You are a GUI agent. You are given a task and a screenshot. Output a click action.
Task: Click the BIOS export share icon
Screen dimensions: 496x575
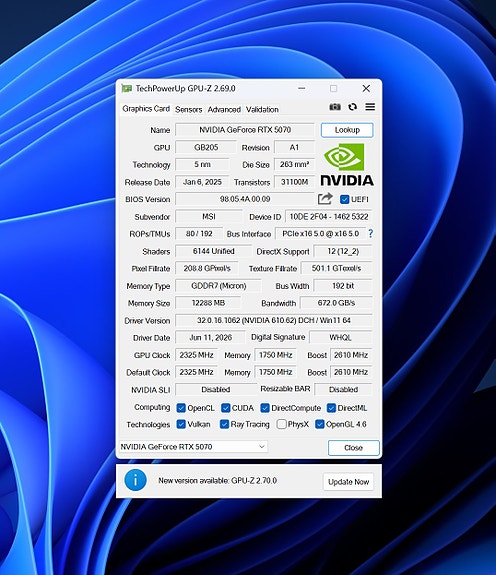click(325, 199)
